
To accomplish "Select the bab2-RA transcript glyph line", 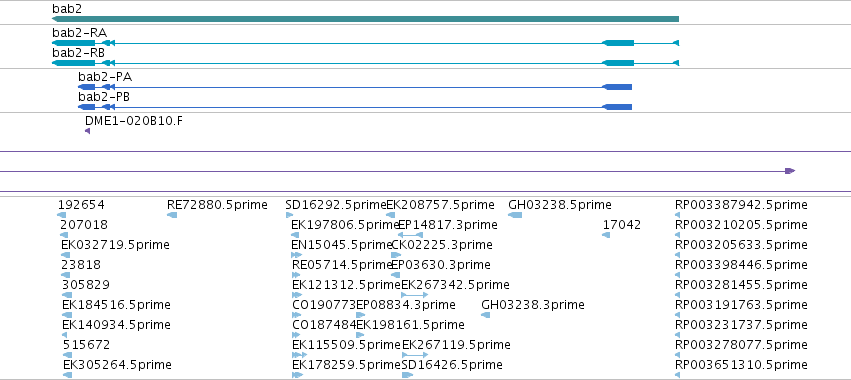I will click(x=365, y=43).
